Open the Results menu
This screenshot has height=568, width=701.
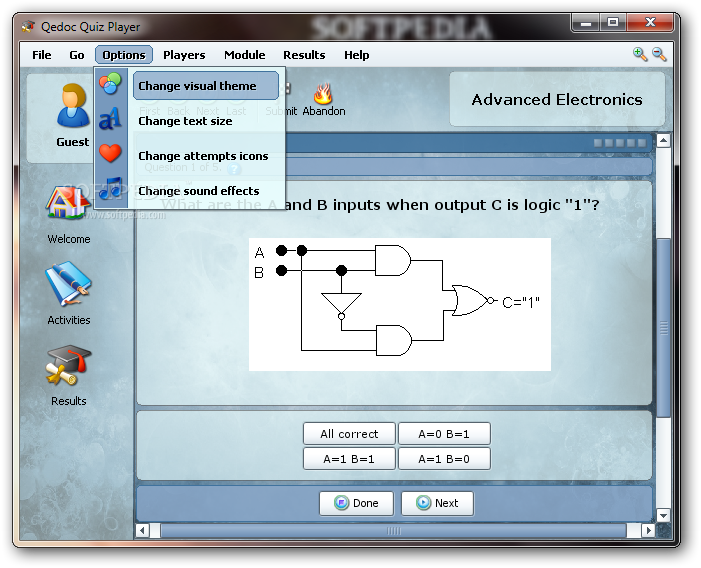pos(304,55)
